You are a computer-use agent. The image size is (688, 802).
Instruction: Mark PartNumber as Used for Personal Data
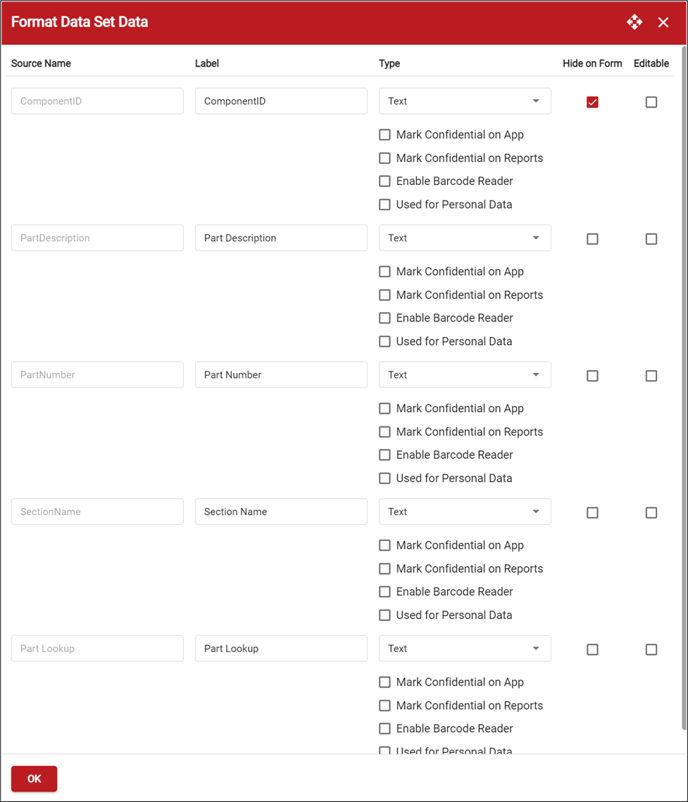pyautogui.click(x=385, y=478)
